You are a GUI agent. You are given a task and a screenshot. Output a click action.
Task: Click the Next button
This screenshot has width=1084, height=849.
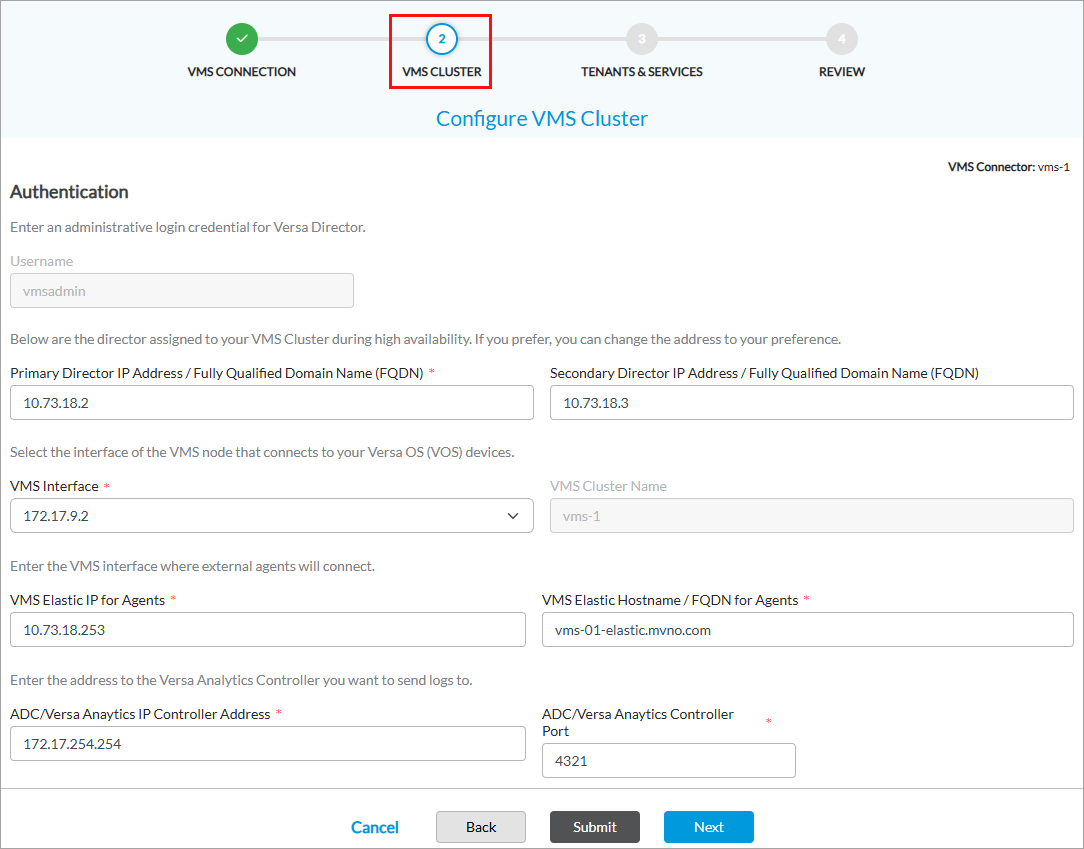[708, 827]
